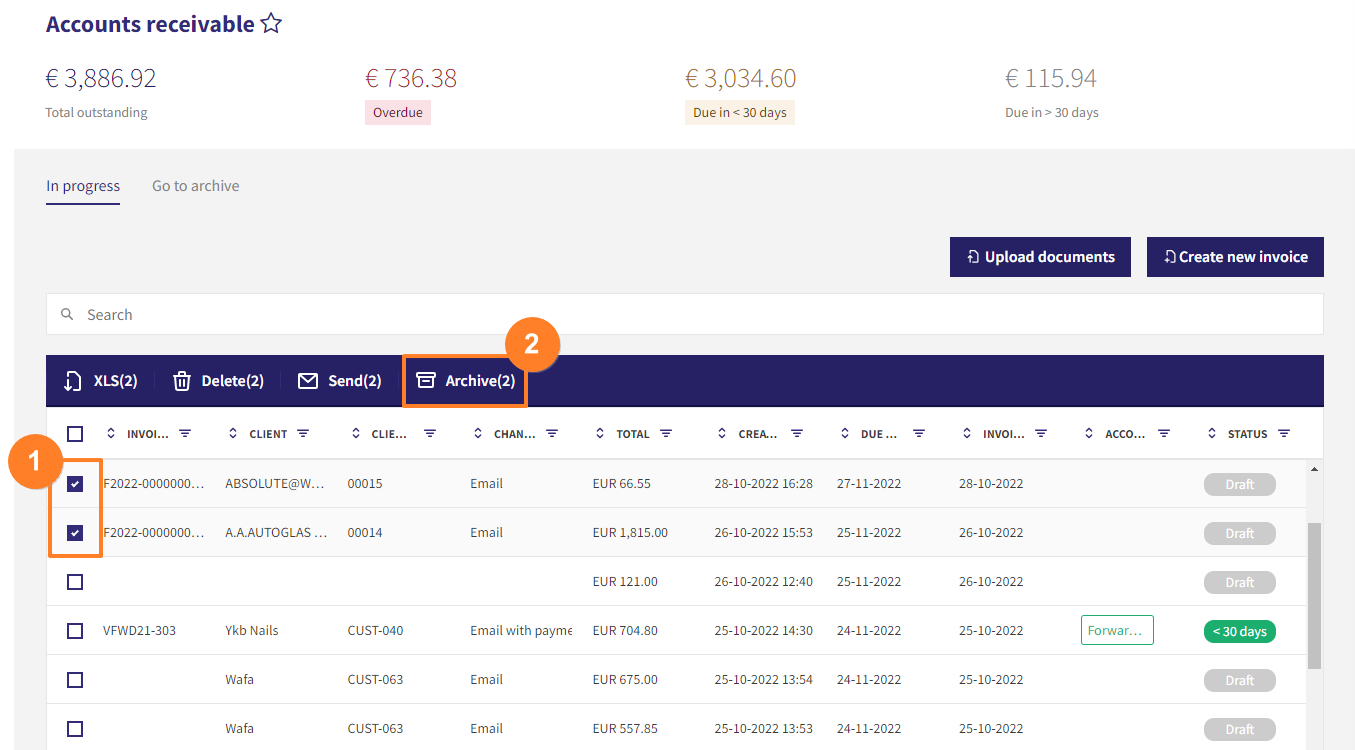Uncheck the ABSOLUTE@W invoice row checkbox
1355x750 pixels.
[75, 484]
